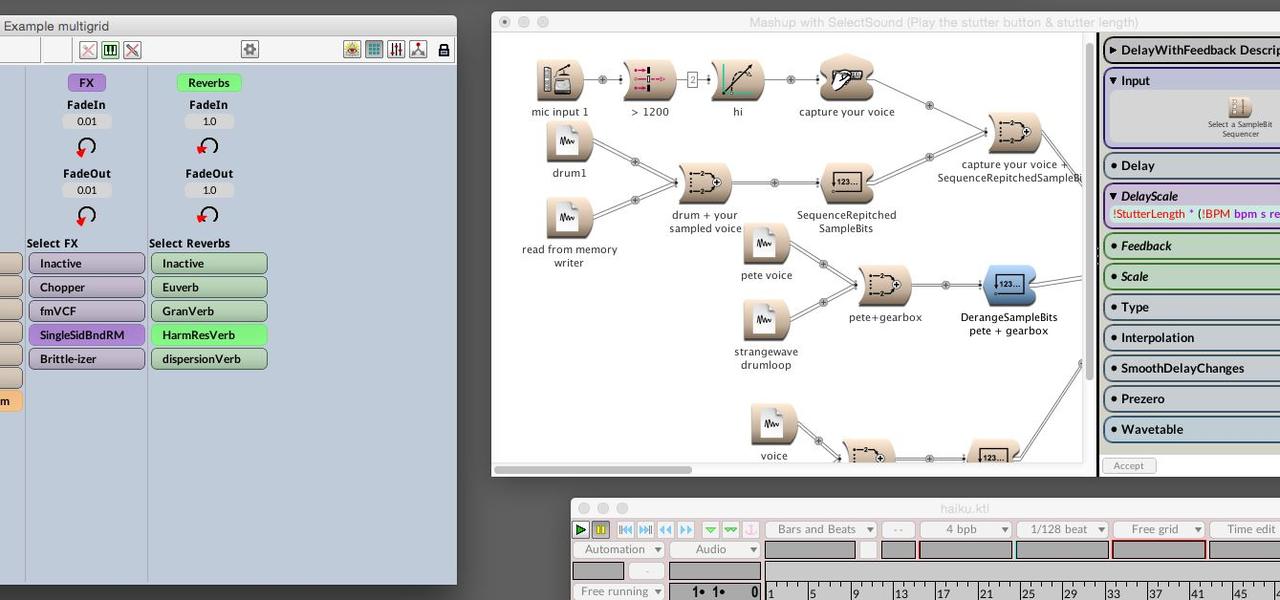The height and width of the screenshot is (600, 1280).
Task: Click the piano keyboard icon in multigrid toolbar
Action: point(110,50)
